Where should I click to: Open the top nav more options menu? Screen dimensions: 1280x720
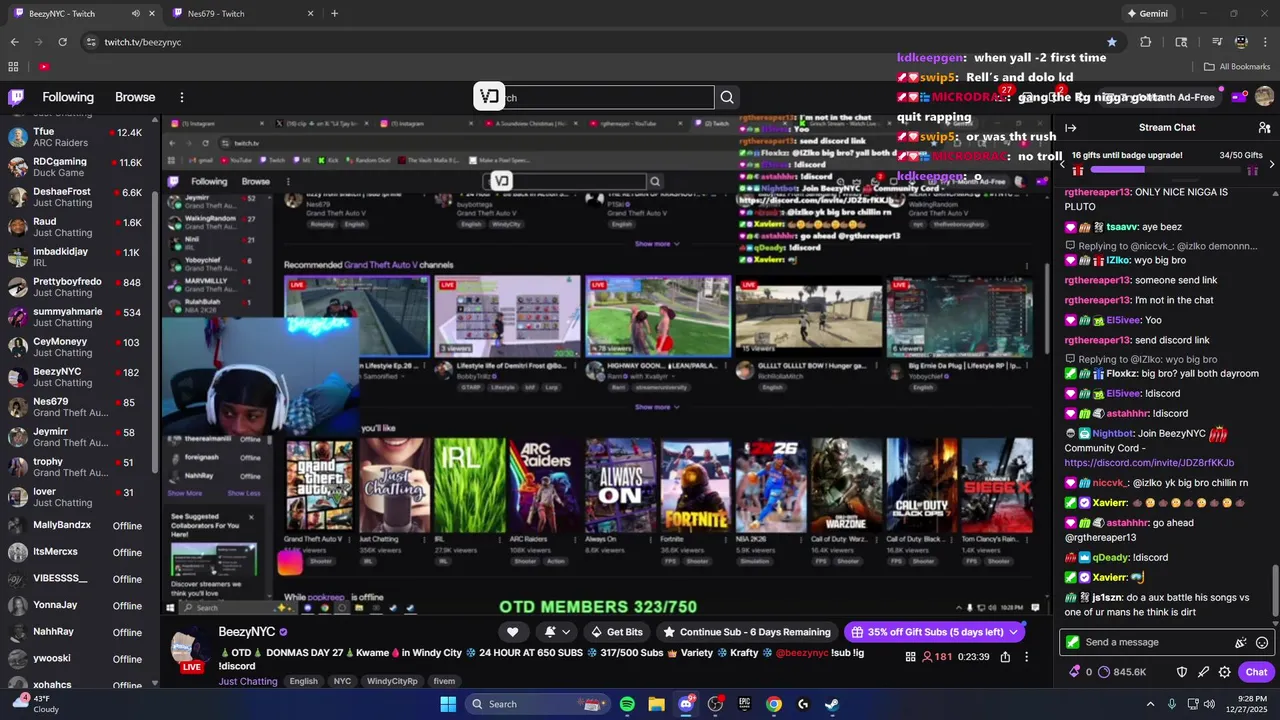point(181,97)
